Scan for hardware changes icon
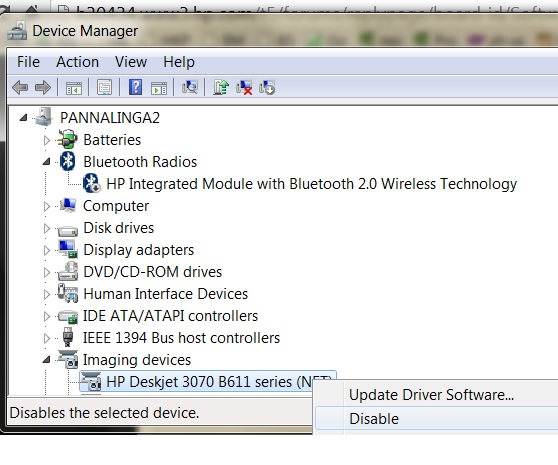The height and width of the screenshot is (465, 558). [190, 87]
